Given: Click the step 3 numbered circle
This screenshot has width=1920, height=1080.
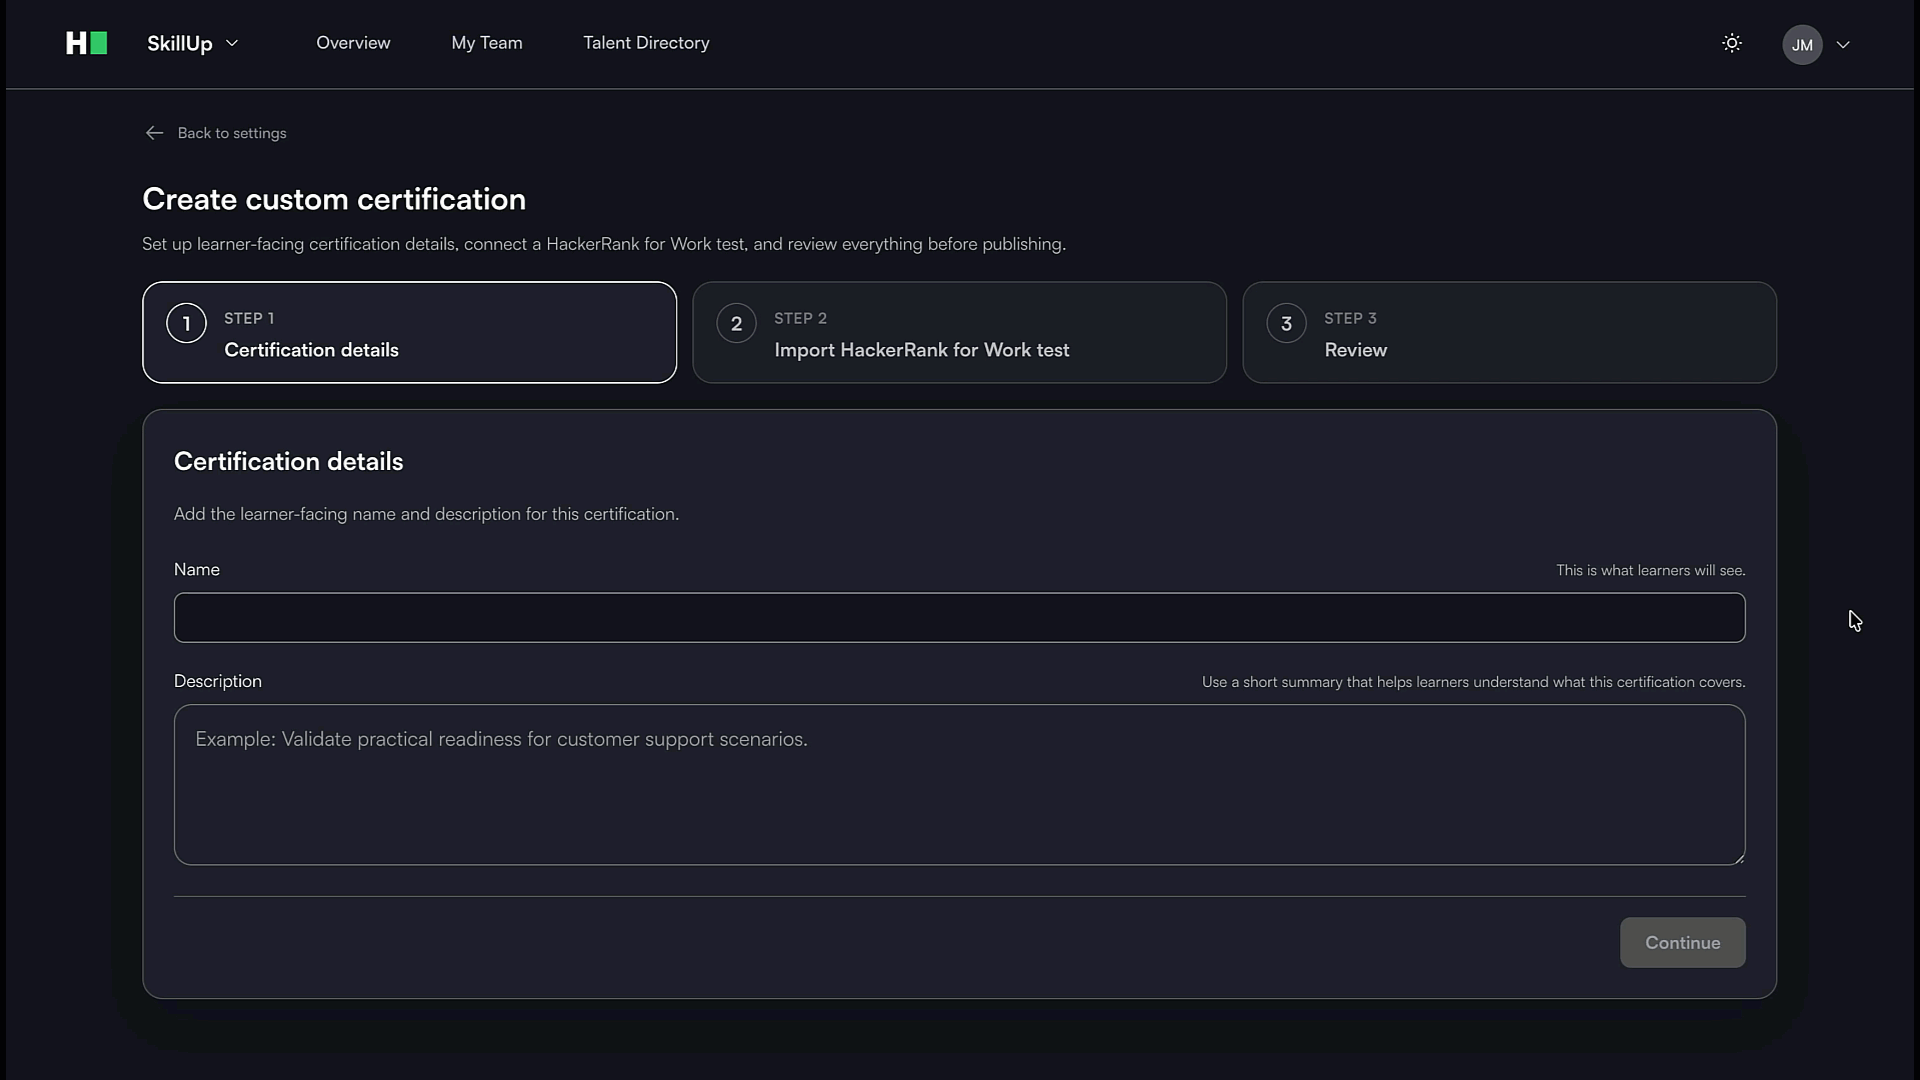Looking at the screenshot, I should pyautogui.click(x=1286, y=322).
